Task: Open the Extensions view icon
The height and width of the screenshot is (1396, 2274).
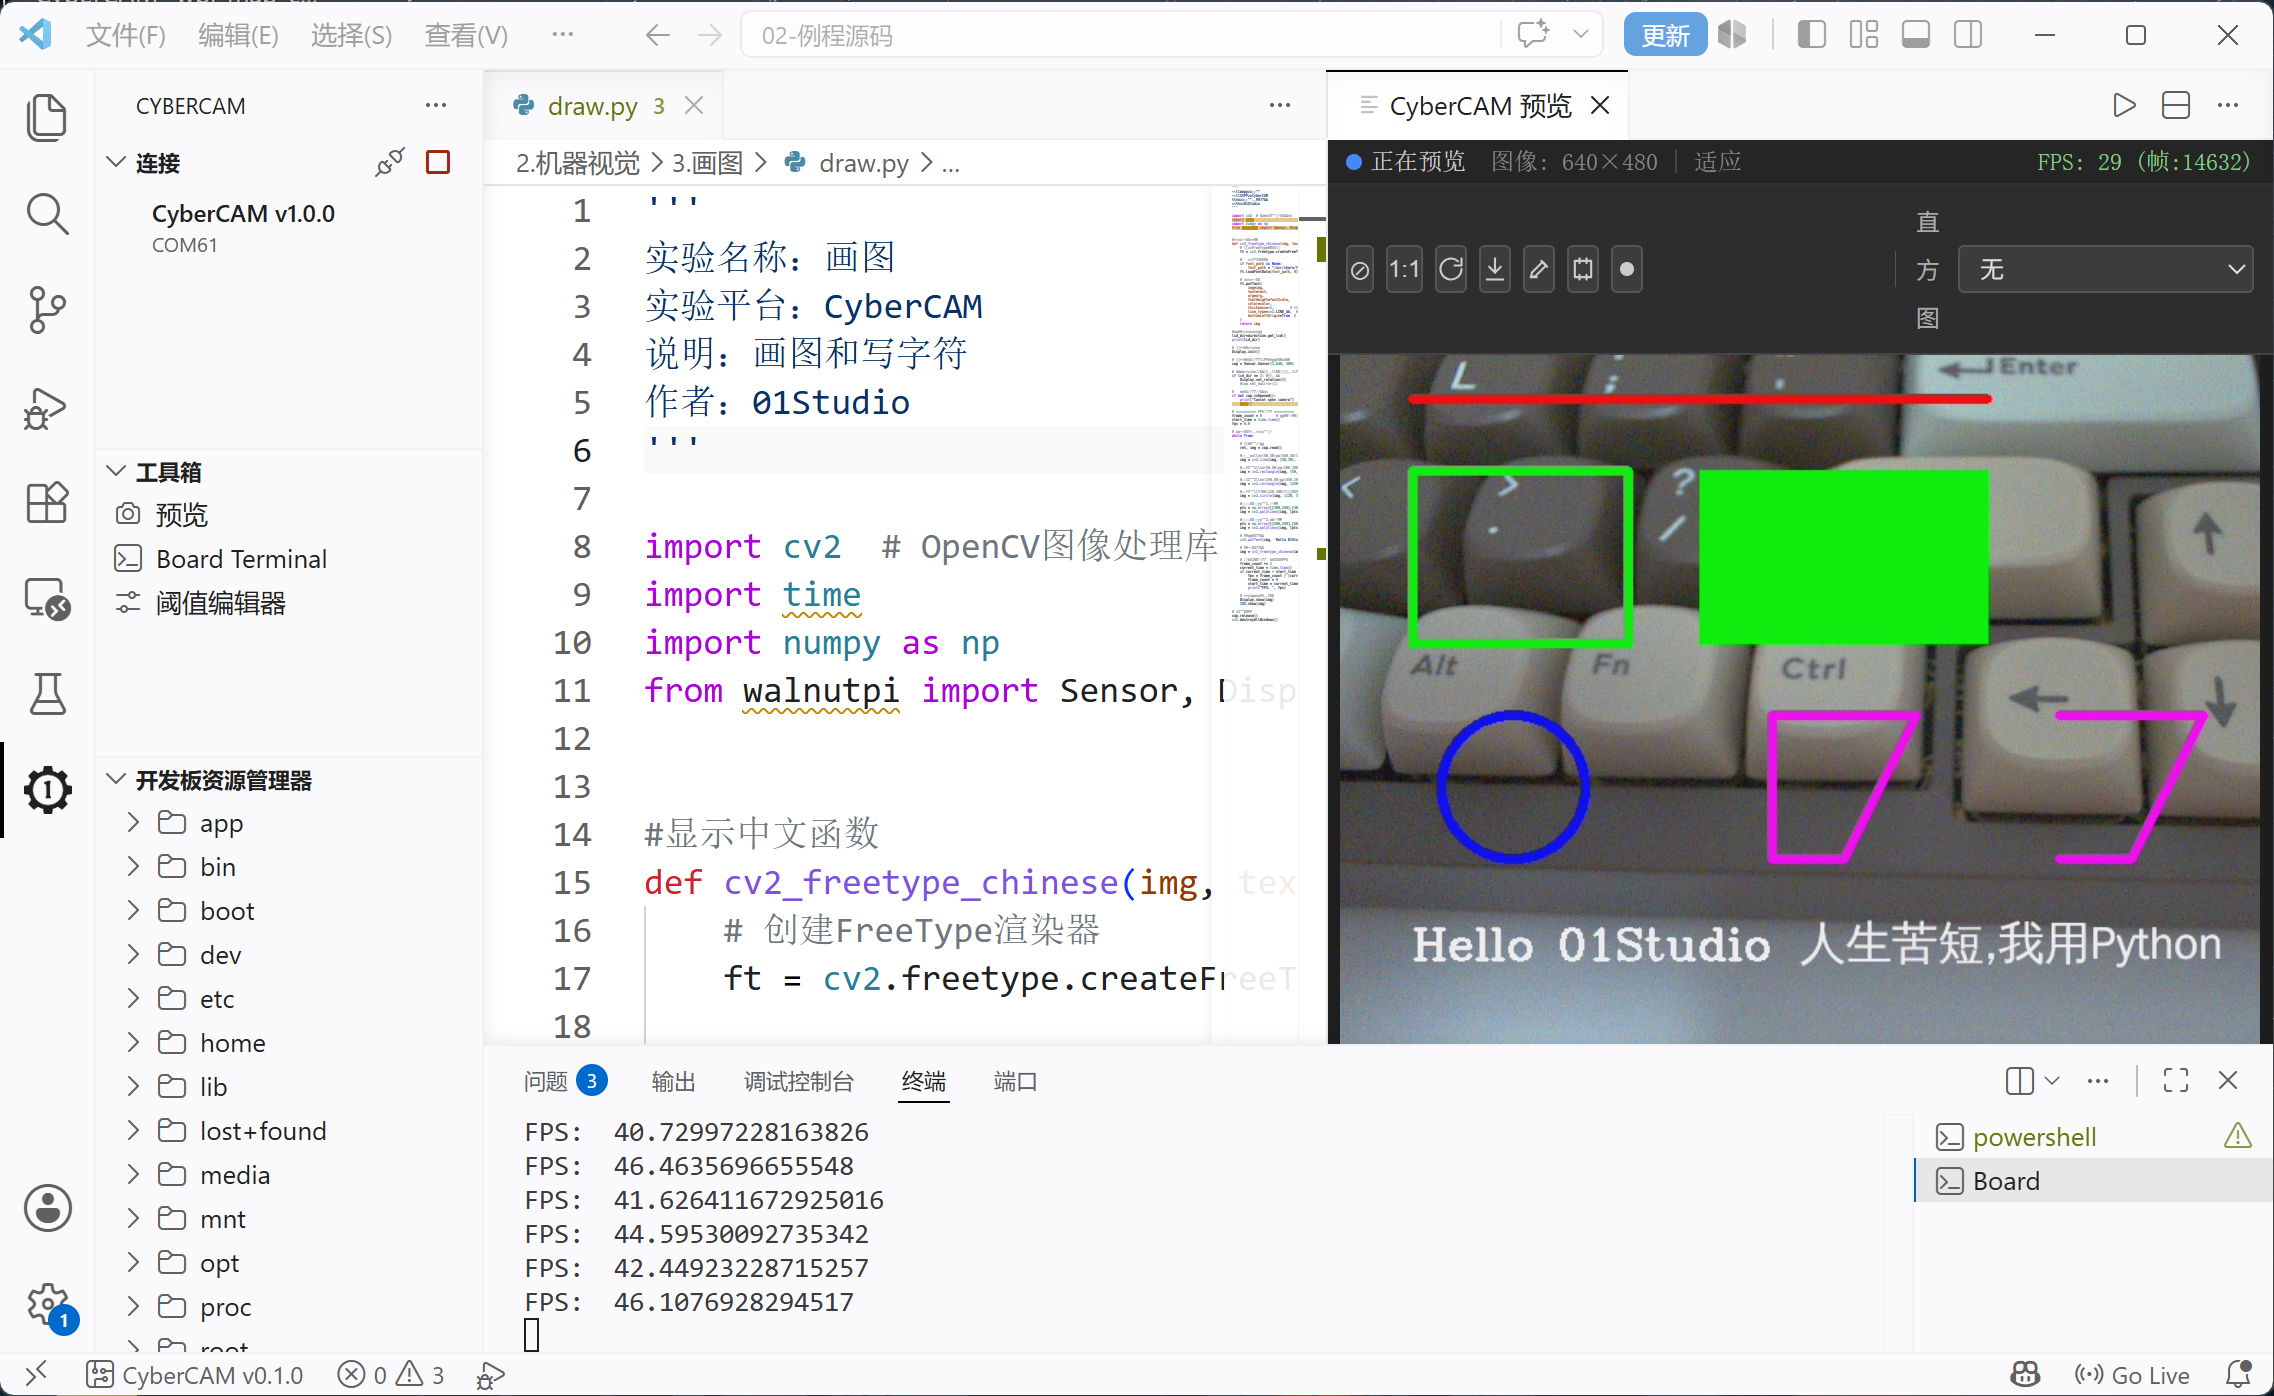Action: 47,502
